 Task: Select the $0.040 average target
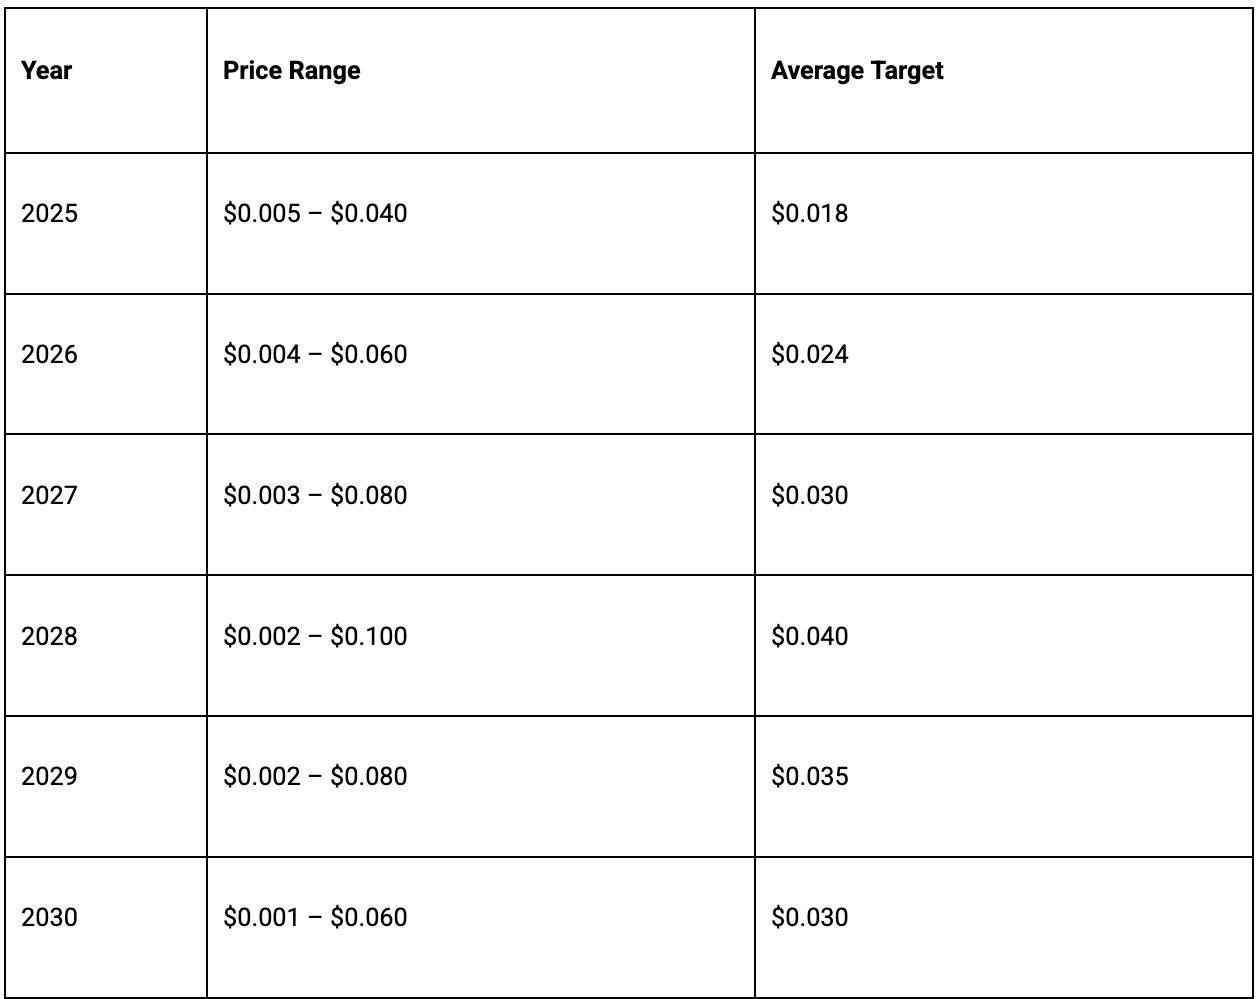point(810,636)
